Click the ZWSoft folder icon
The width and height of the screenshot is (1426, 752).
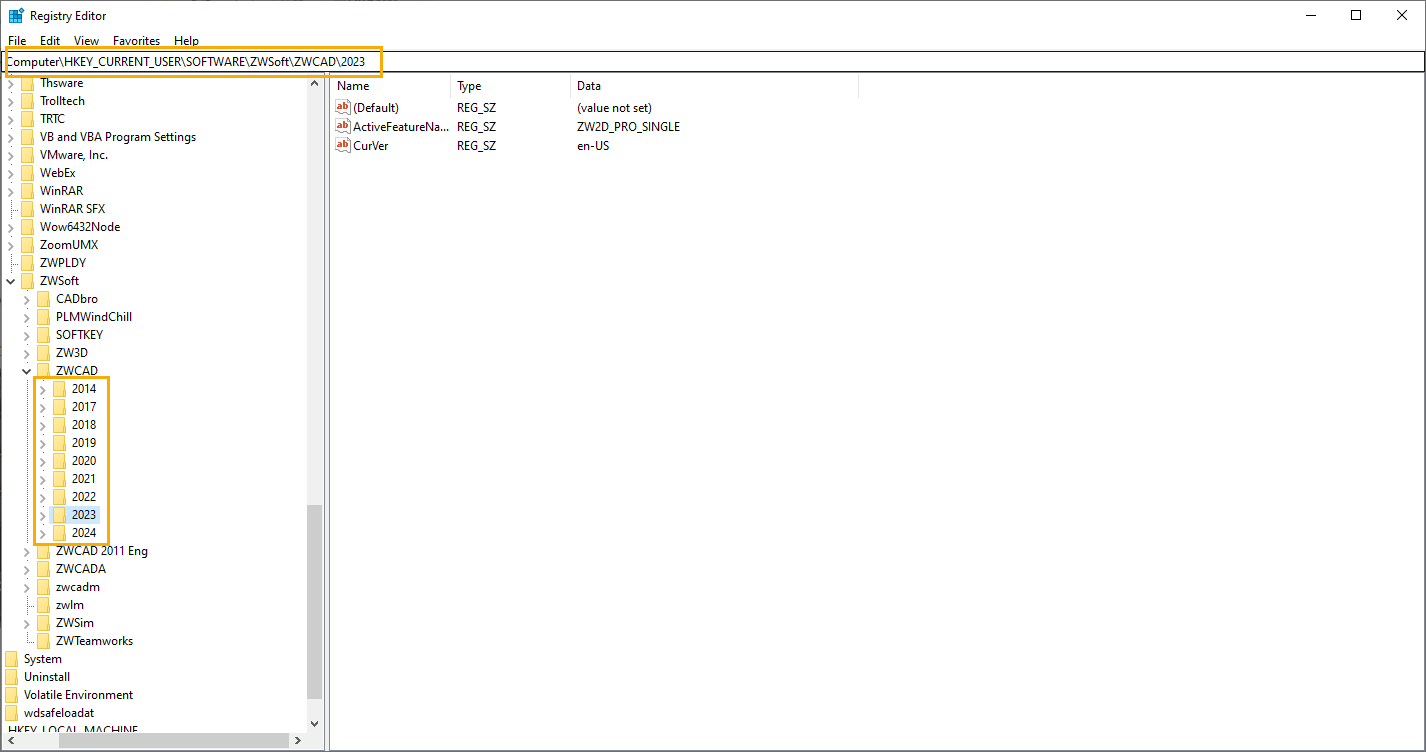[28, 281]
